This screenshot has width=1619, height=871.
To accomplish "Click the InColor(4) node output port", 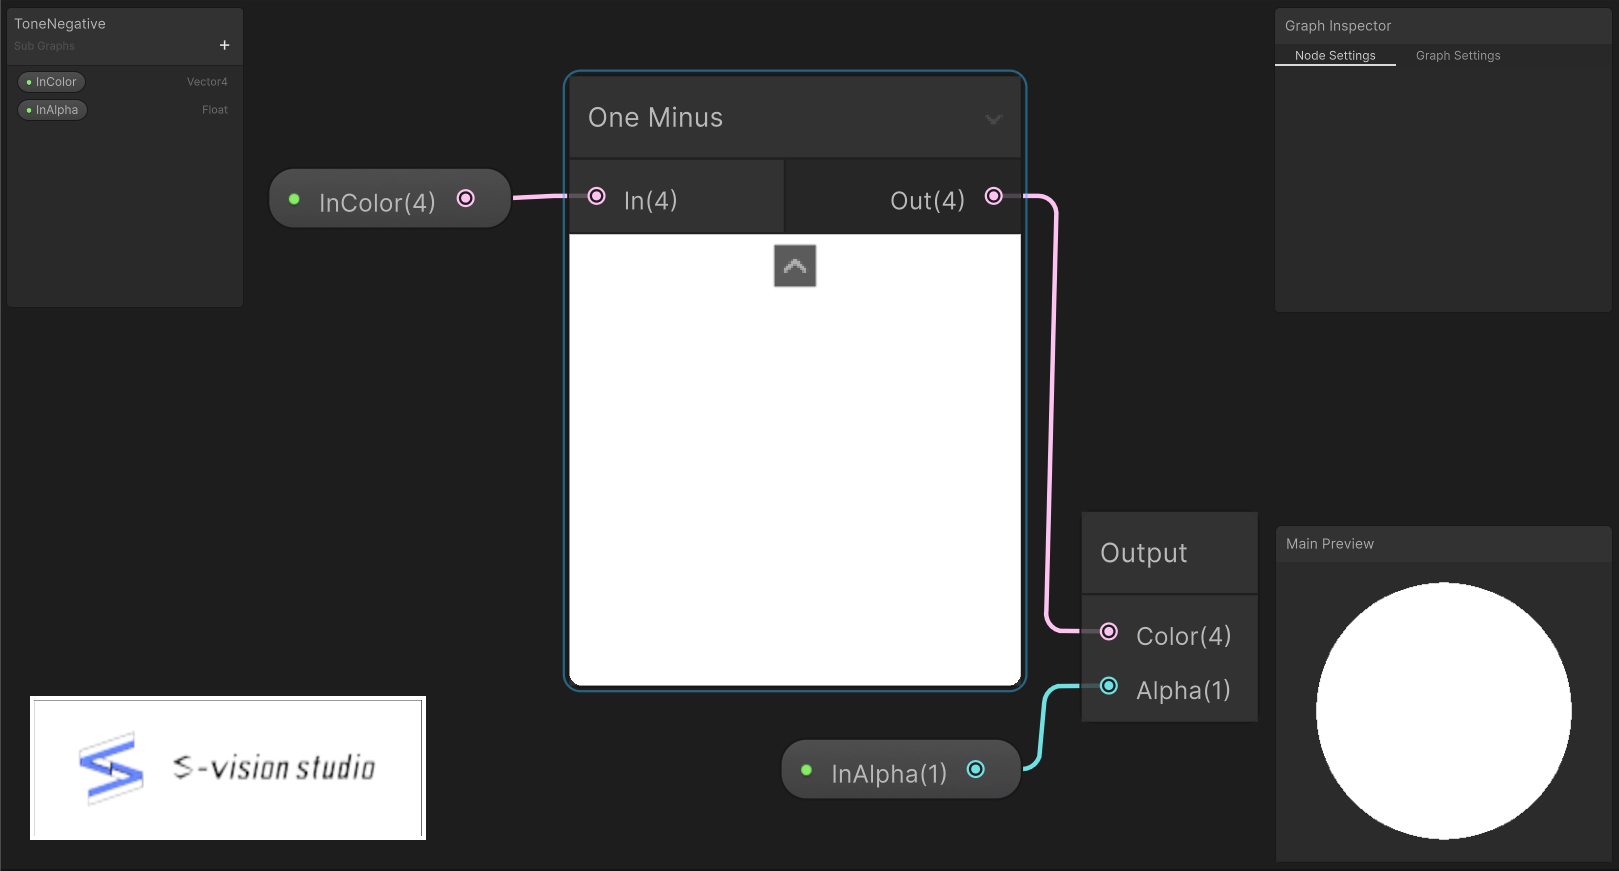I will click(x=466, y=198).
